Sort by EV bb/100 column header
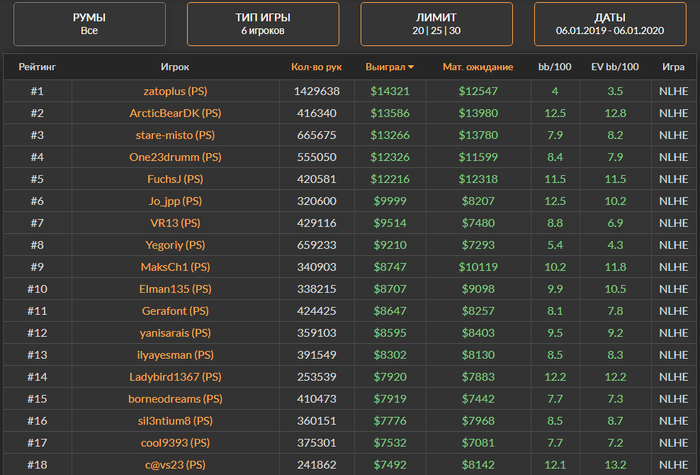Viewport: 700px width, 475px height. (615, 67)
